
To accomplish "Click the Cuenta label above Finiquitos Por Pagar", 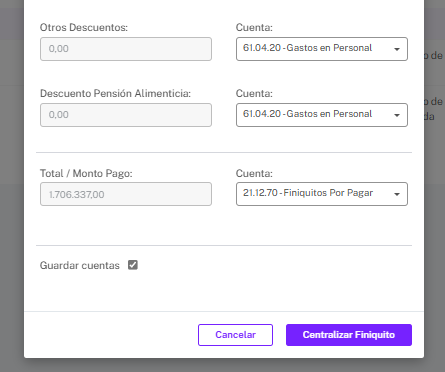I will tap(254, 173).
